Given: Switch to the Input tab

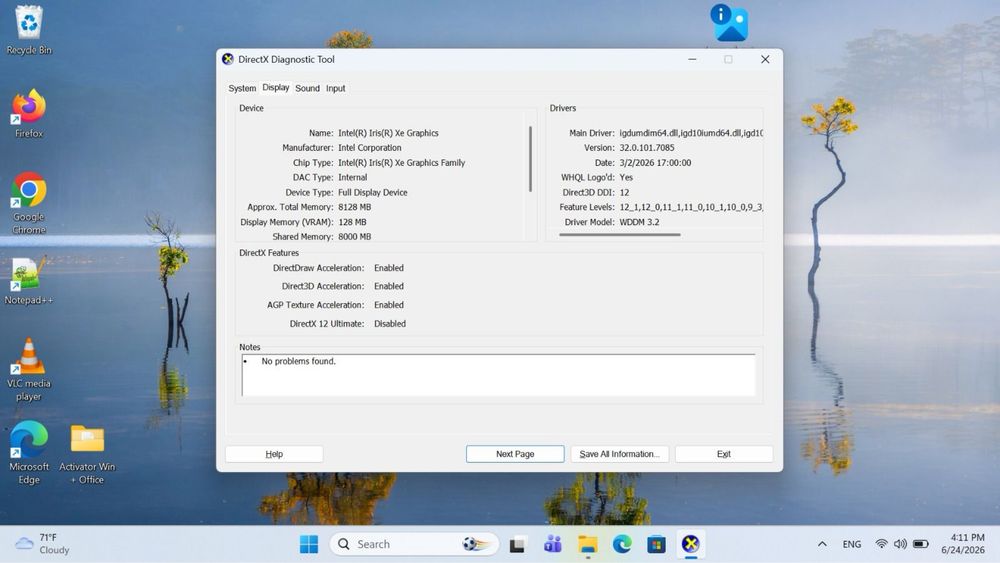Looking at the screenshot, I should click(335, 88).
